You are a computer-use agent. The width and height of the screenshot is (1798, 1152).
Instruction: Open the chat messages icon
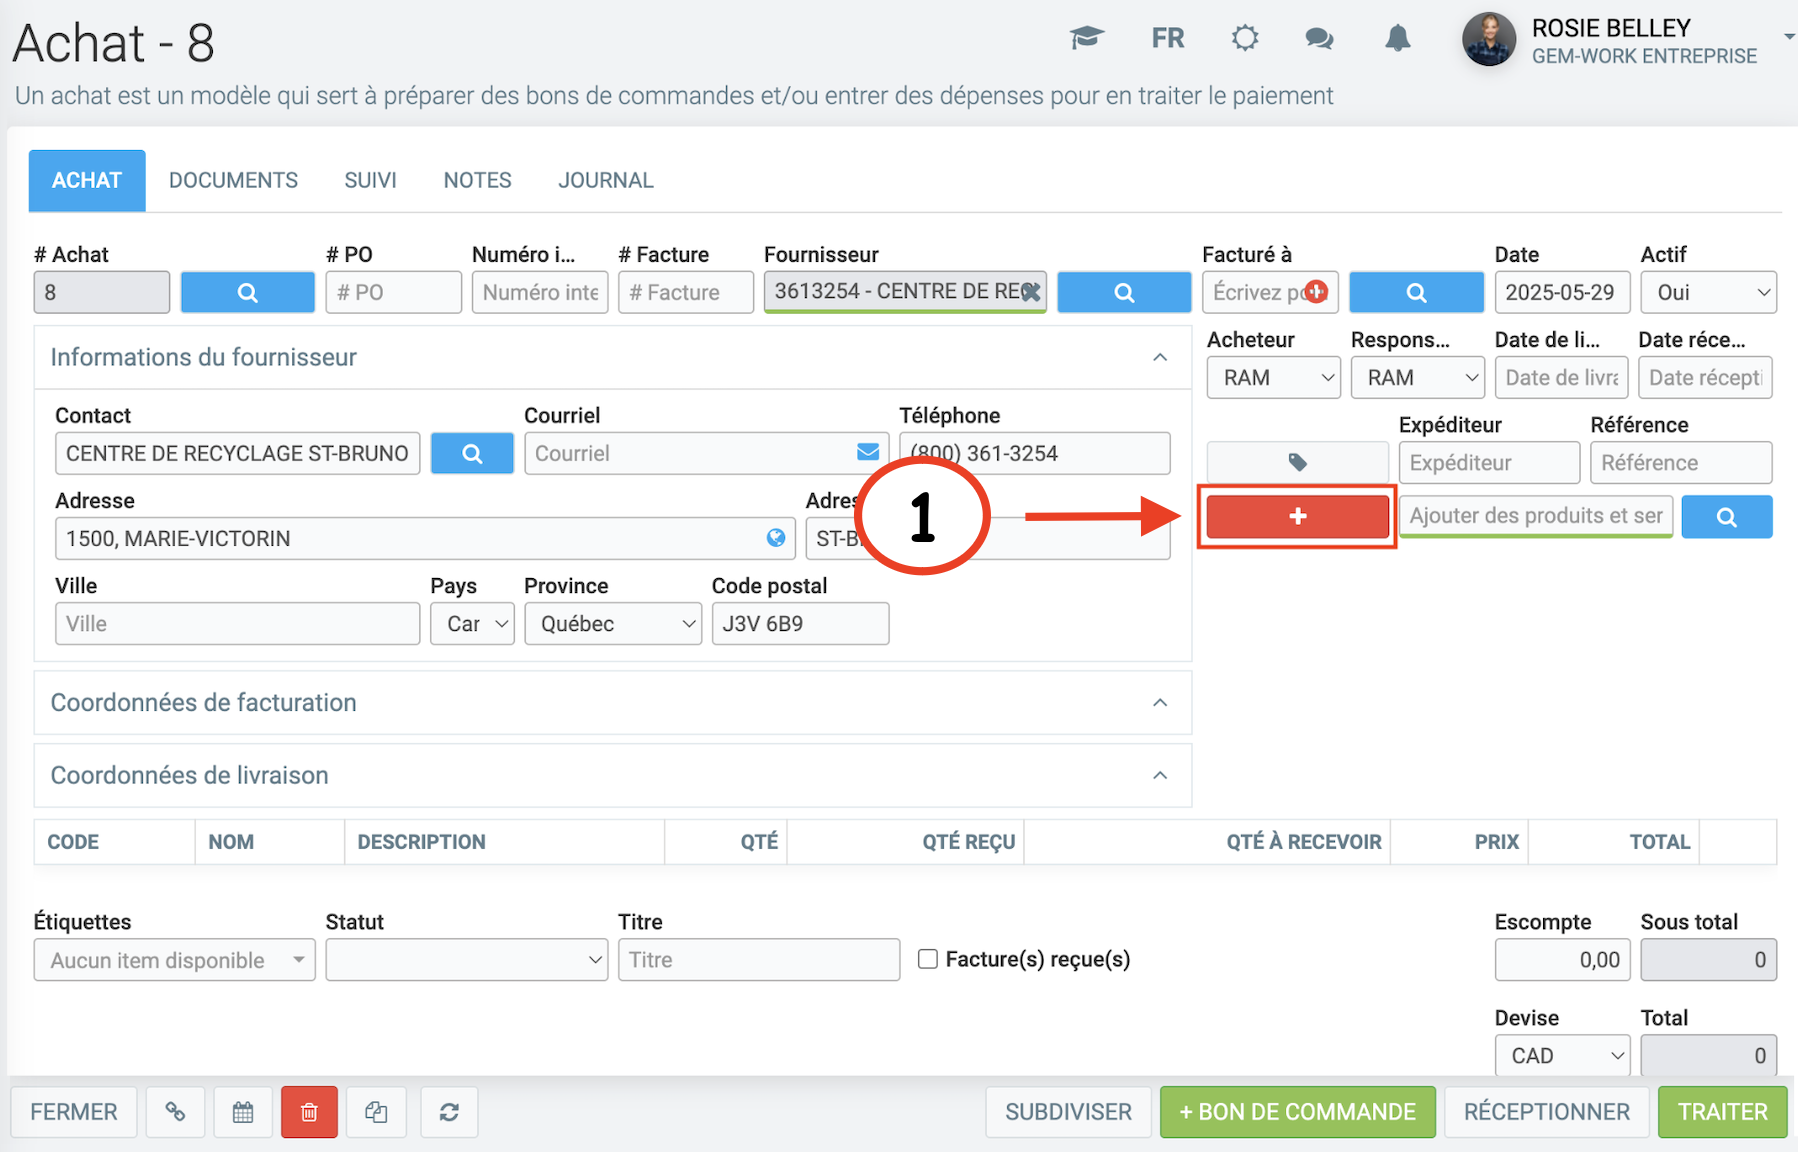coord(1319,39)
